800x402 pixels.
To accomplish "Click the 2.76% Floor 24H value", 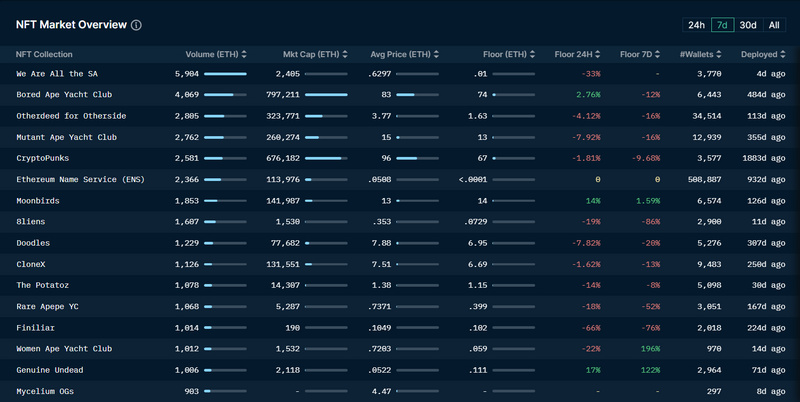I will (x=588, y=95).
